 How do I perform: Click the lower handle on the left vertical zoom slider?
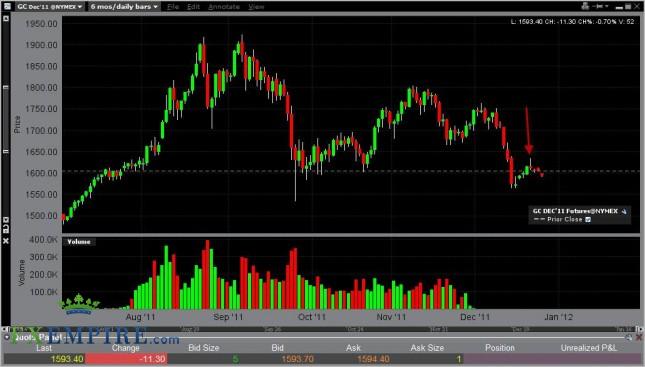tap(6, 151)
